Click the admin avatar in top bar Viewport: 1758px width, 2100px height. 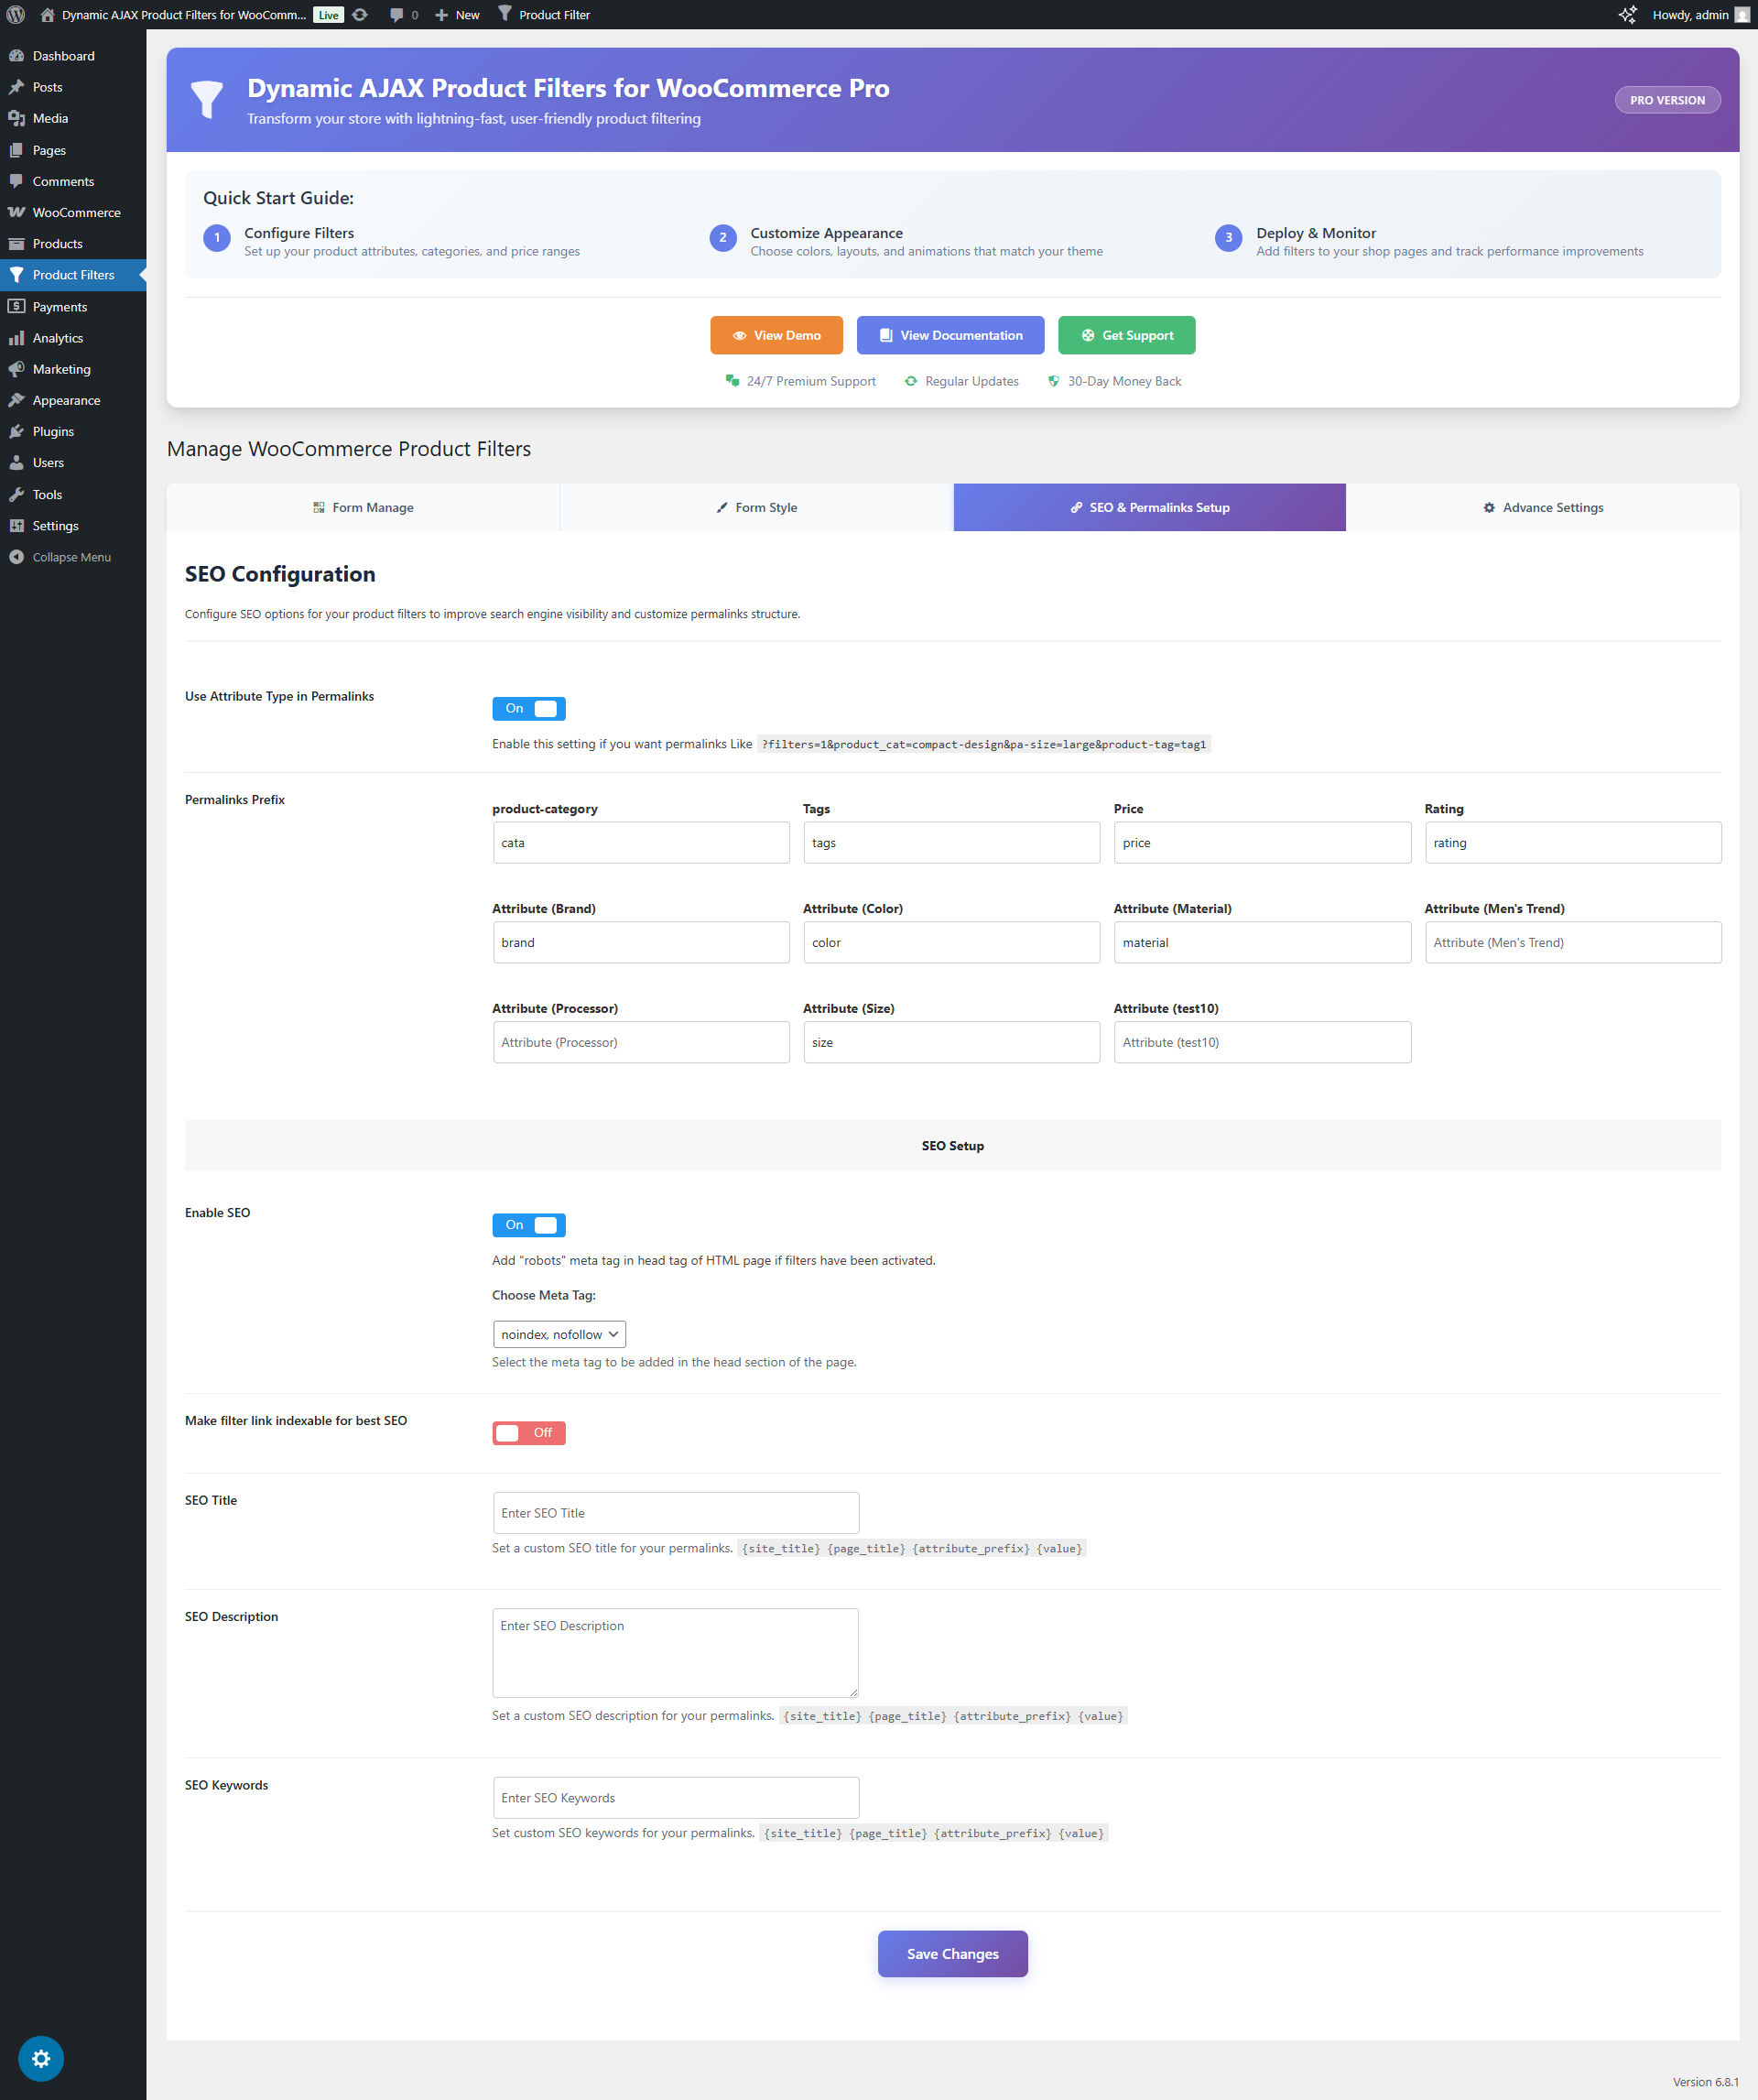tap(1742, 15)
